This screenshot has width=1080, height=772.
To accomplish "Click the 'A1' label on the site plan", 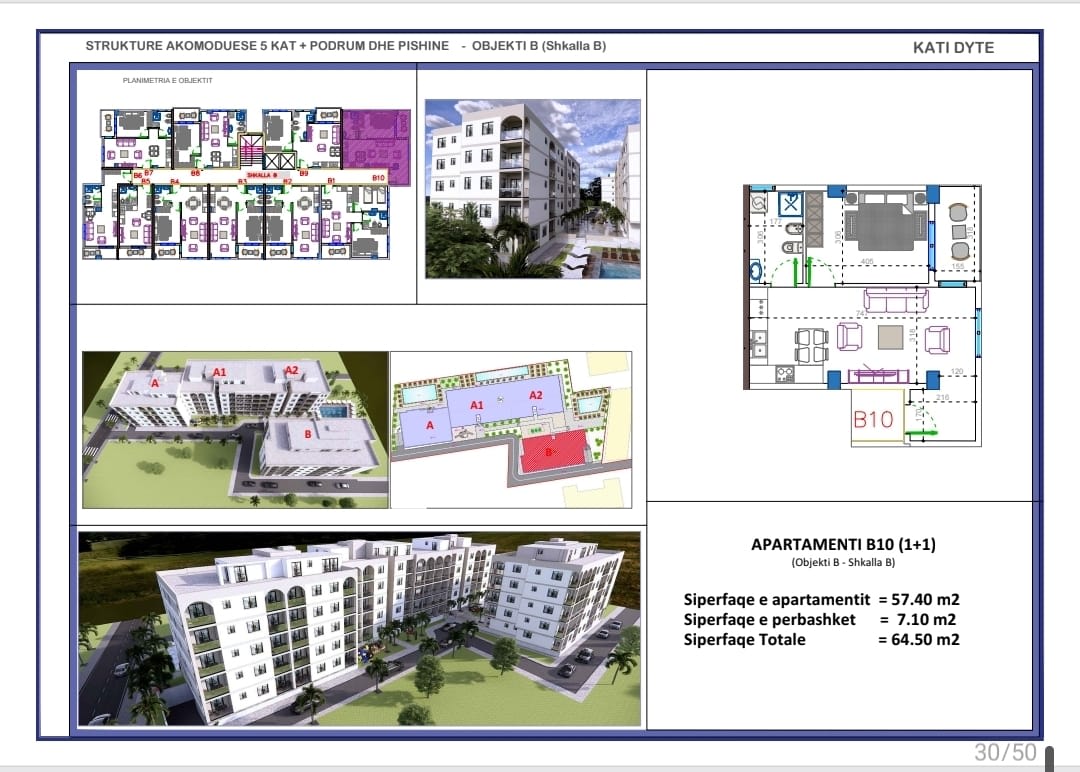I will point(477,405).
